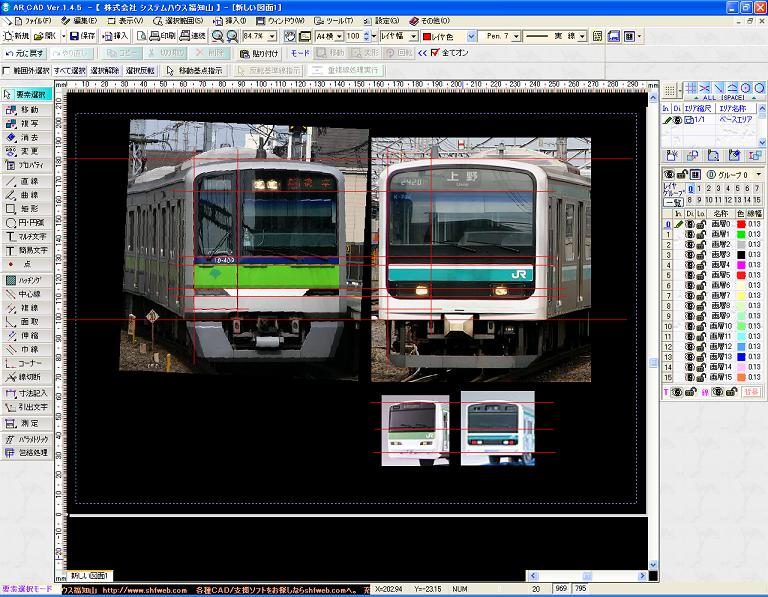The width and height of the screenshot is (768, 597).
Task: Toggle lock of layer 画層5
Action: (x=701, y=275)
